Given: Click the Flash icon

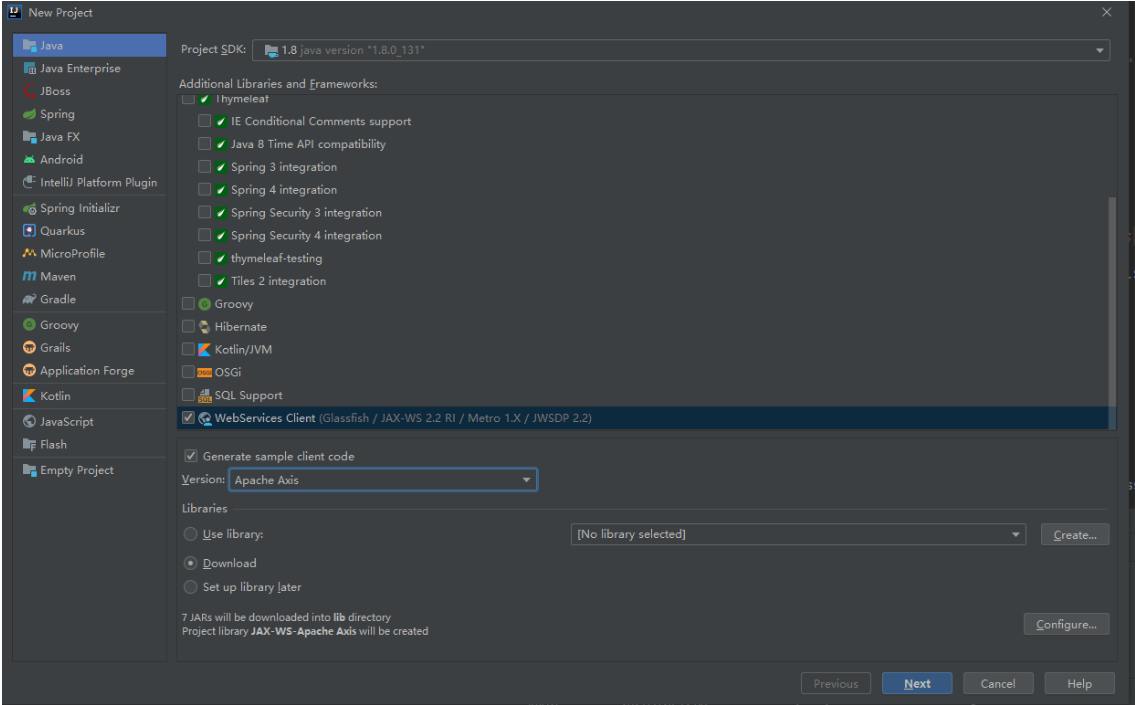Looking at the screenshot, I should [x=29, y=444].
